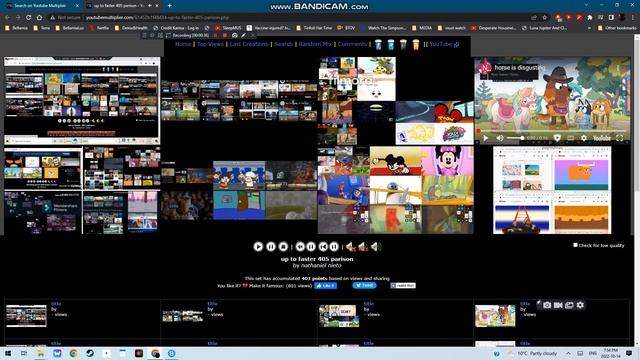640x360 pixels.
Task: Adjust volume slider in horse video player
Action: pyautogui.click(x=515, y=138)
